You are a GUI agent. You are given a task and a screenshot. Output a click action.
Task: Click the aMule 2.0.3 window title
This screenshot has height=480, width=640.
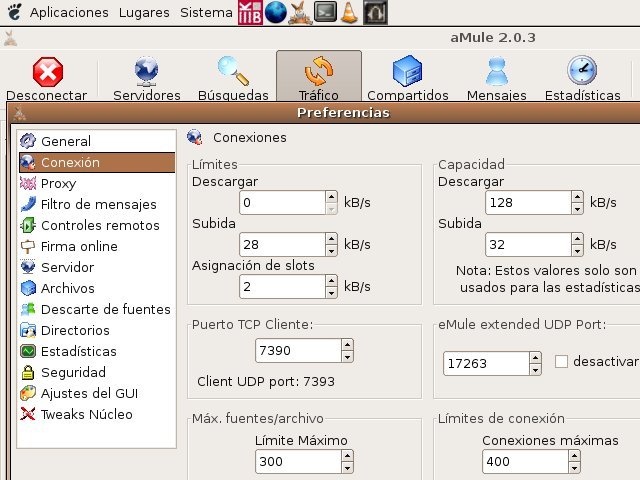(x=493, y=38)
